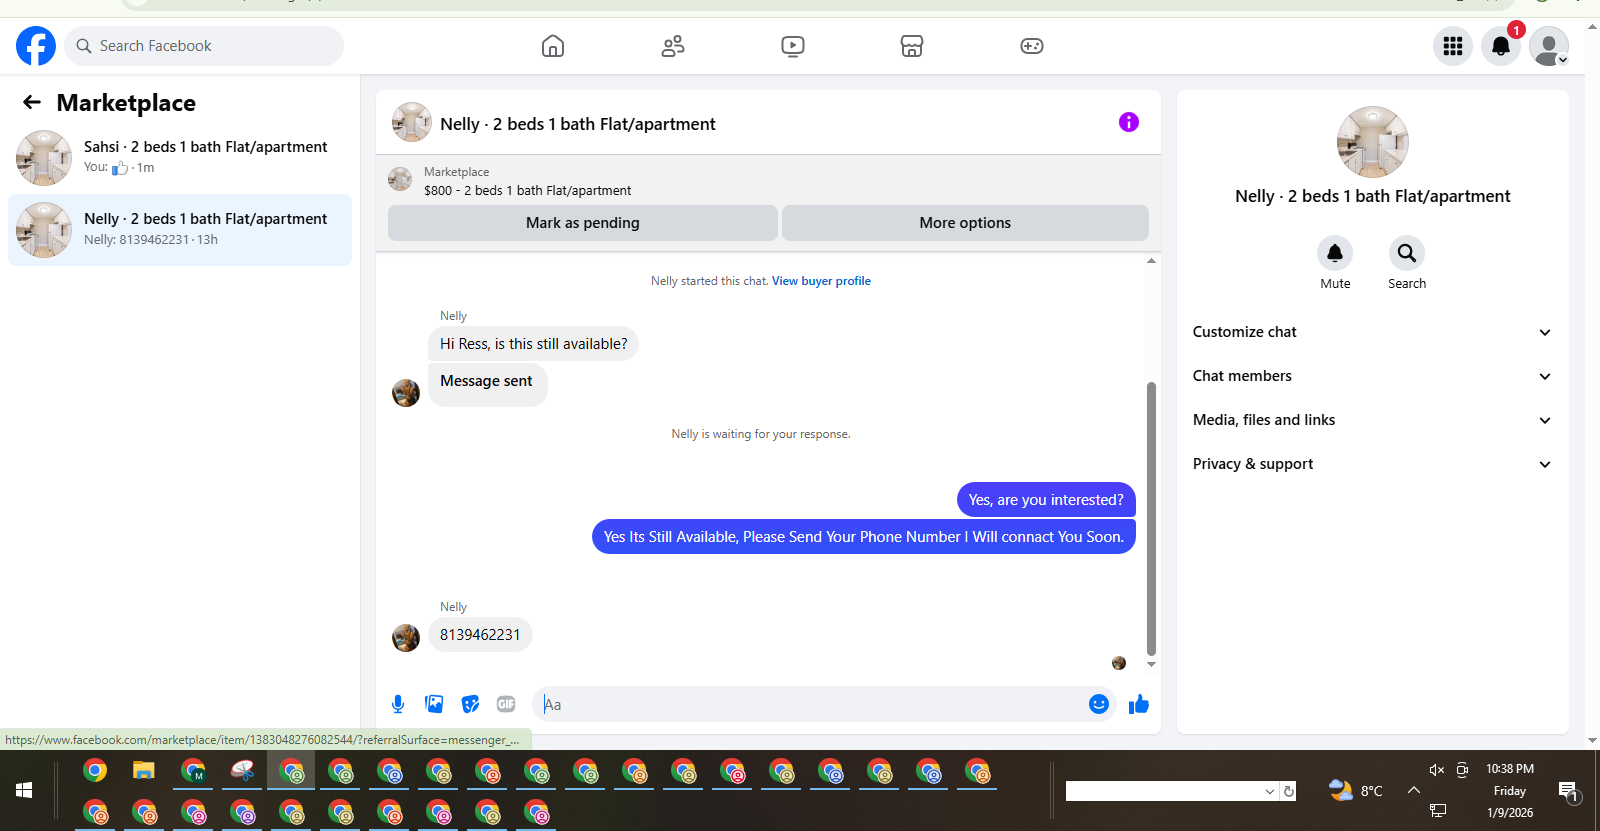
Task: Expand Chat members section
Action: click(1372, 376)
